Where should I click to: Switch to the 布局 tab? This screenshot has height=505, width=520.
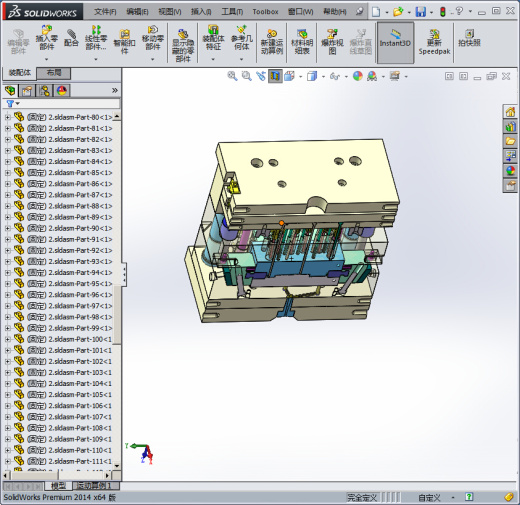pyautogui.click(x=54, y=73)
